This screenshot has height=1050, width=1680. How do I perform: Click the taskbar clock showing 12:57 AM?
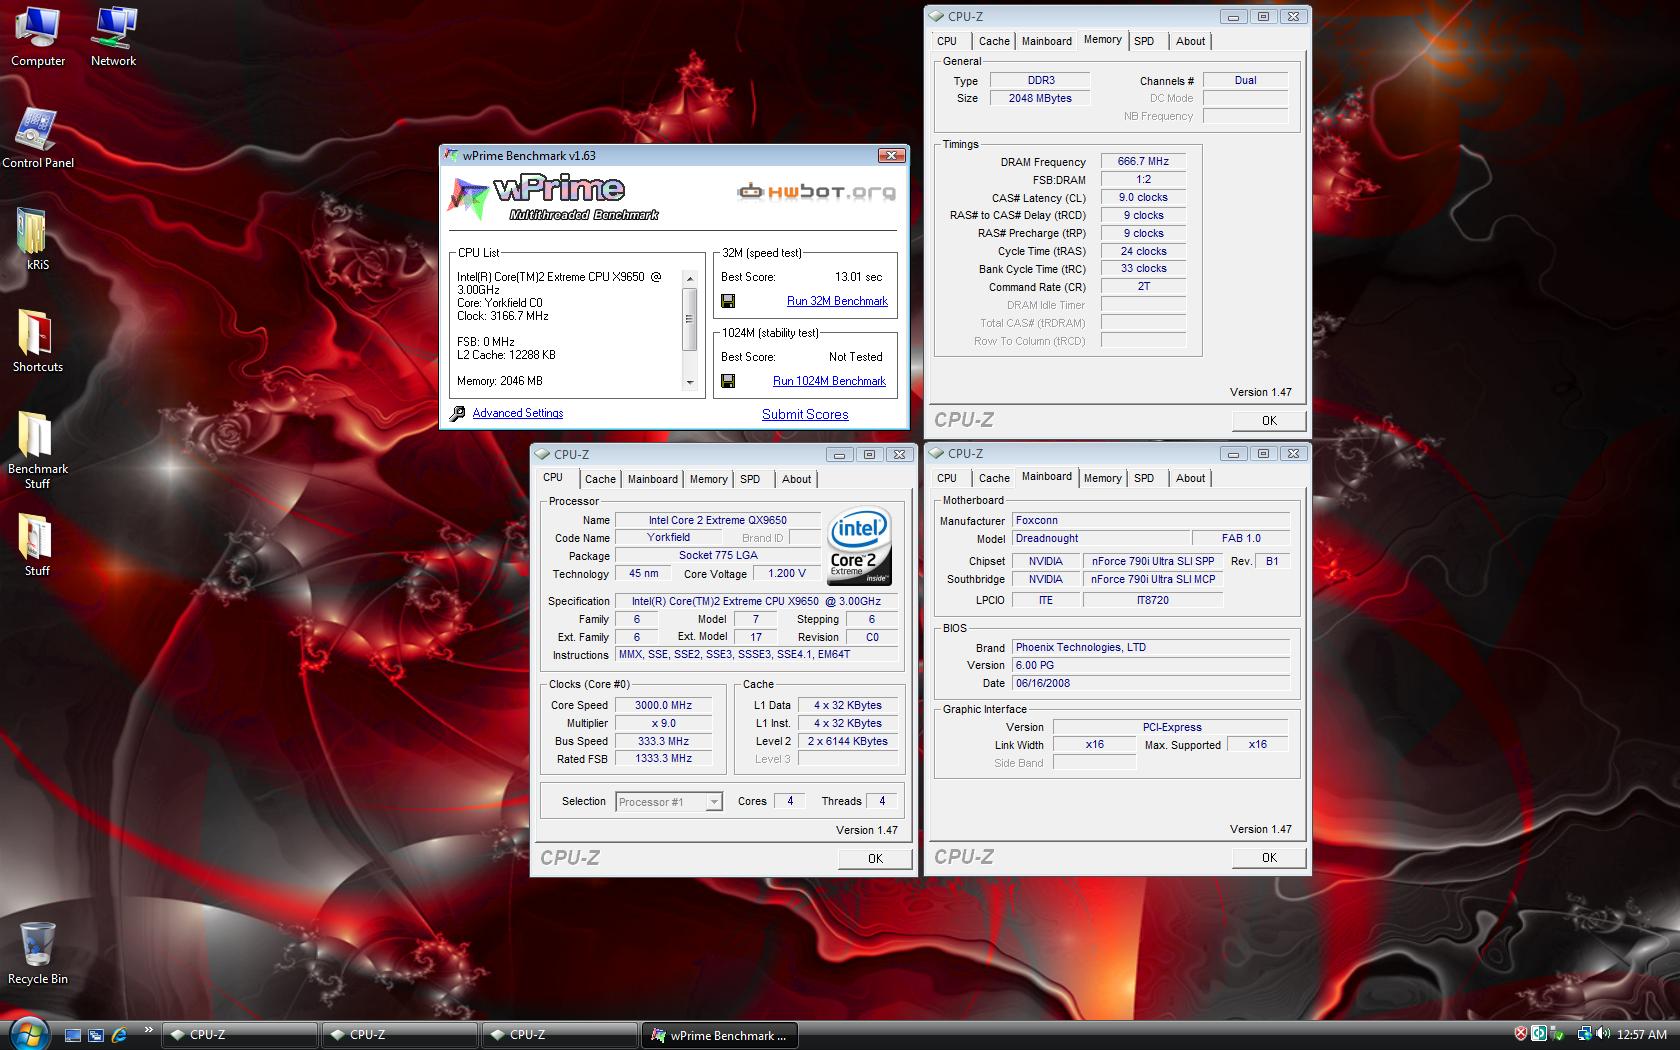tap(1641, 1035)
